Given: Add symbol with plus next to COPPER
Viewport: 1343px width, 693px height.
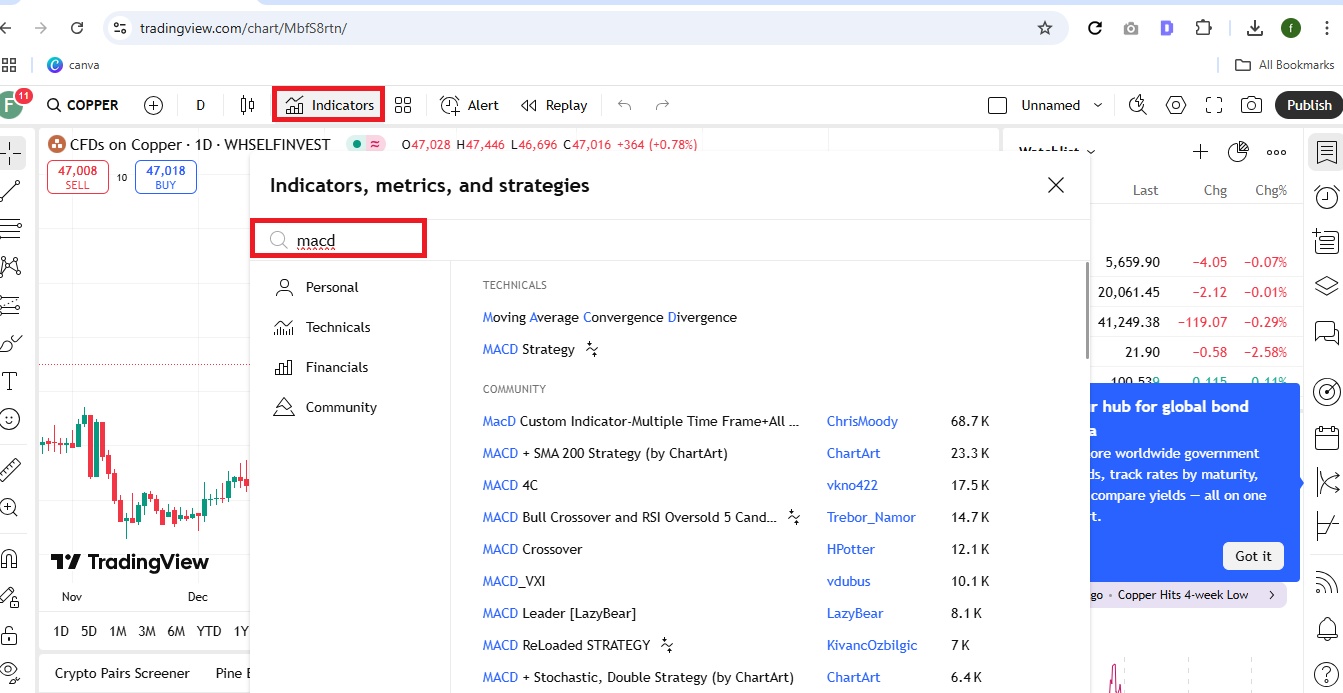Looking at the screenshot, I should [153, 105].
